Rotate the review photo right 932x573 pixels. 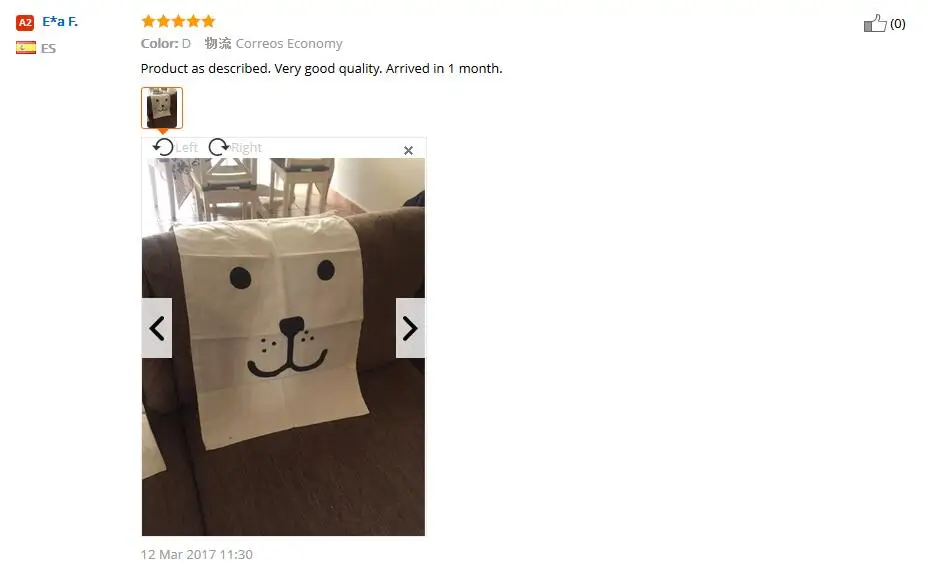pos(219,147)
